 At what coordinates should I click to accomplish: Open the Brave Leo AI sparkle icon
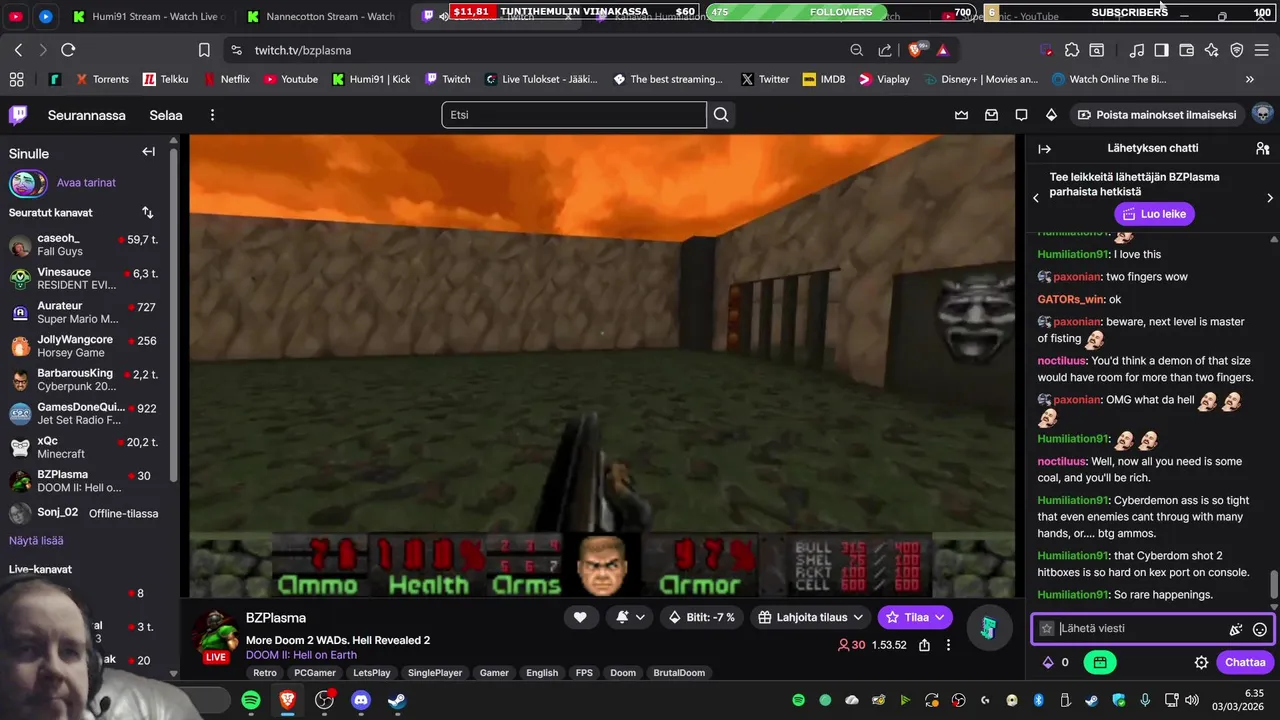pyautogui.click(x=1211, y=50)
